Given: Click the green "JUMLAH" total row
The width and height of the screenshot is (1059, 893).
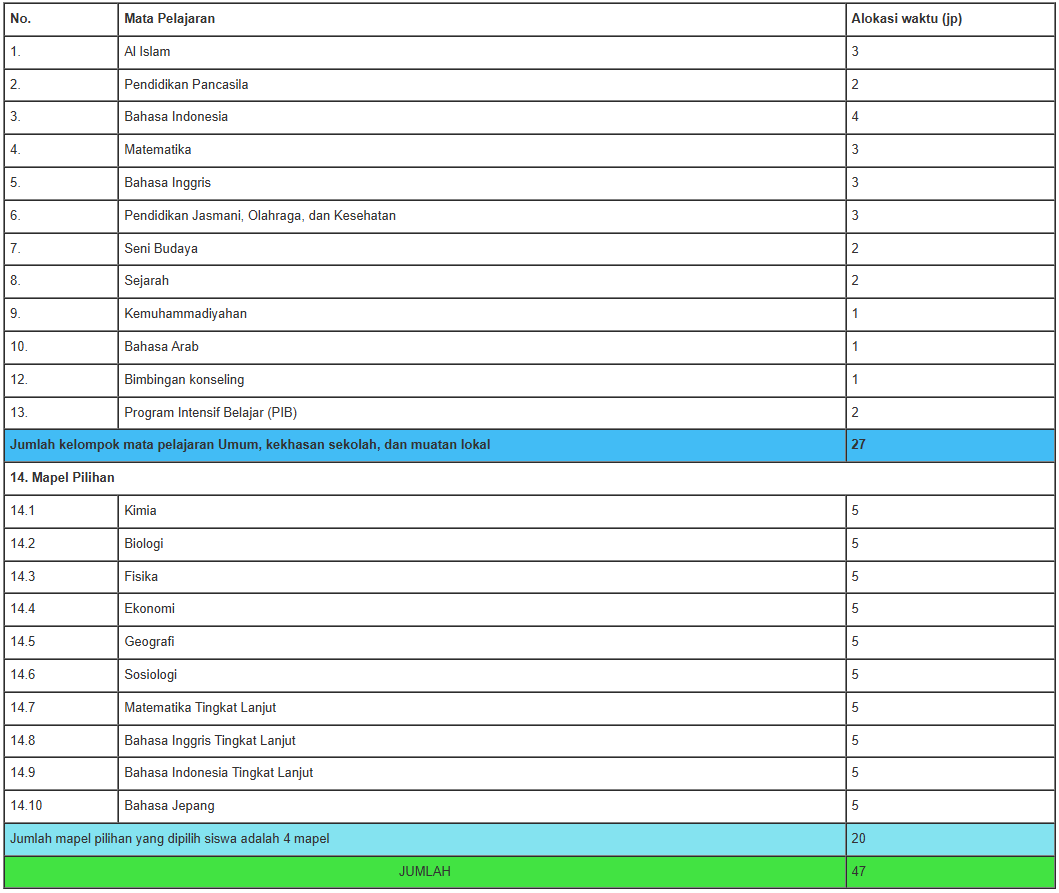Looking at the screenshot, I should (x=424, y=872).
